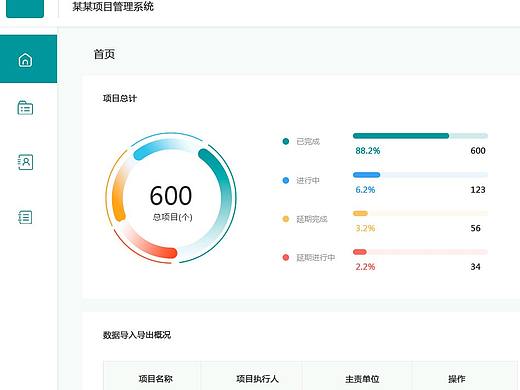Click the 总项目(个) label
This screenshot has height=390, width=520.
(x=172, y=217)
